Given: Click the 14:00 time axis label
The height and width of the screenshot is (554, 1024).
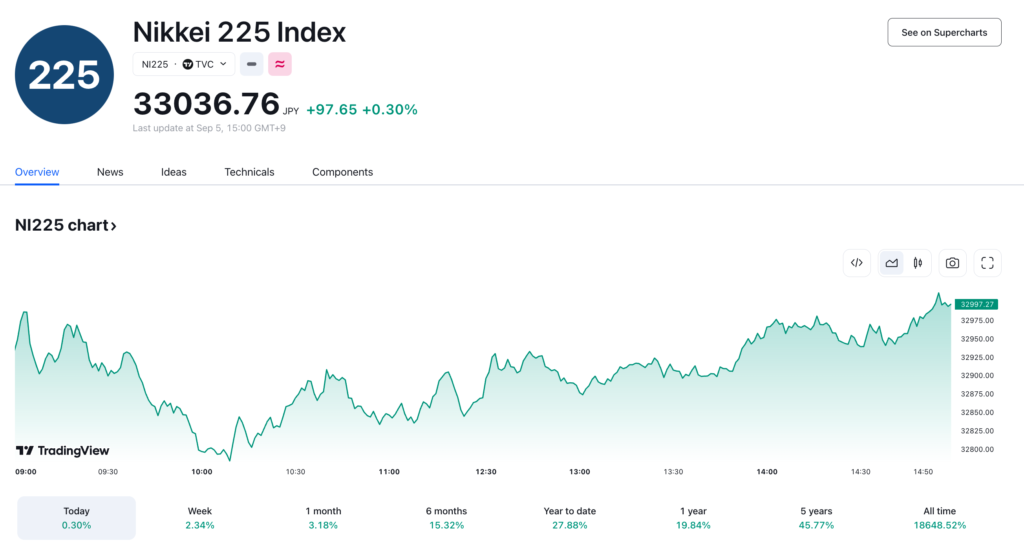Looking at the screenshot, I should (767, 472).
